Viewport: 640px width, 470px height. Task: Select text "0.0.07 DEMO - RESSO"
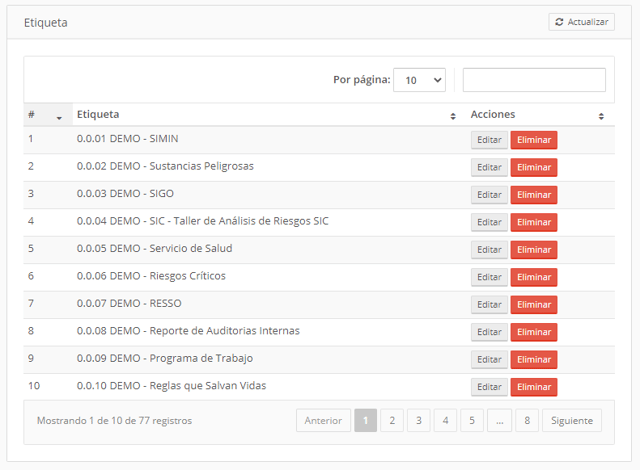129,303
